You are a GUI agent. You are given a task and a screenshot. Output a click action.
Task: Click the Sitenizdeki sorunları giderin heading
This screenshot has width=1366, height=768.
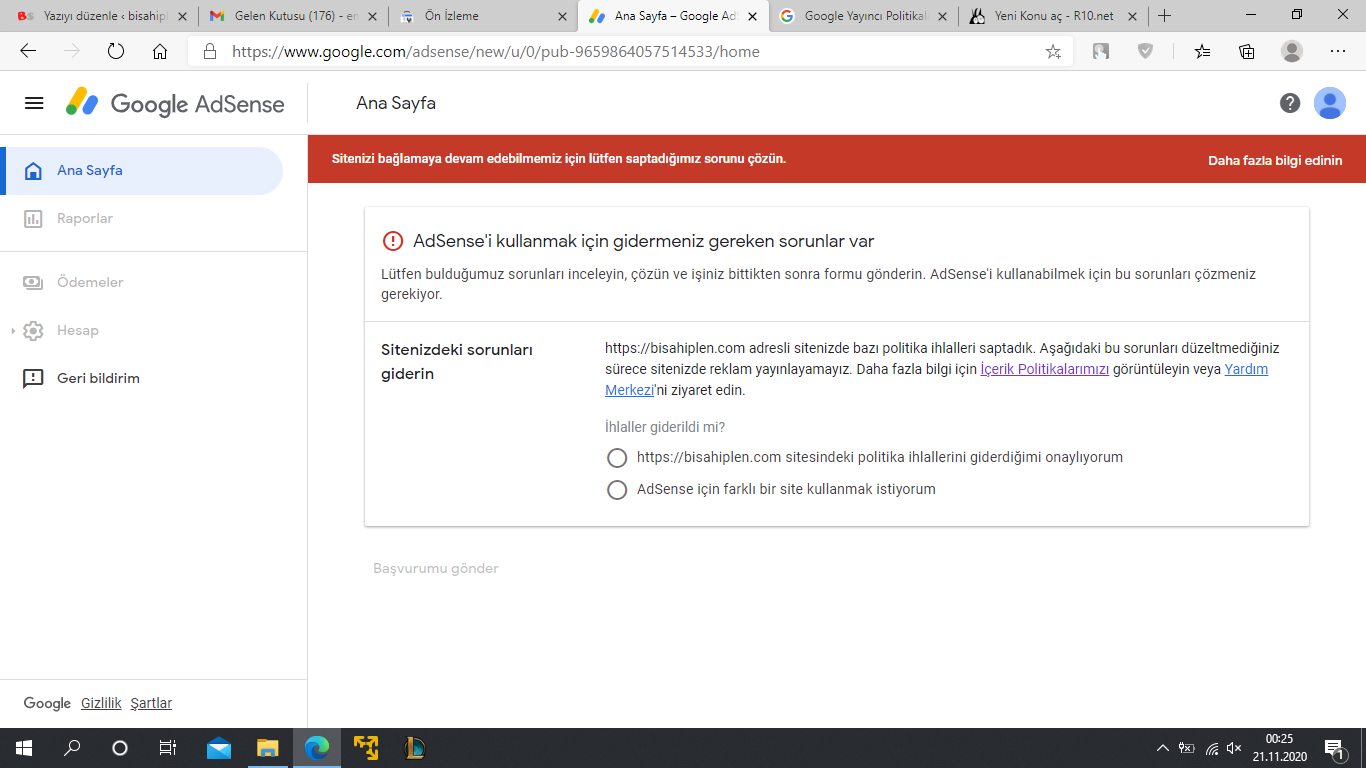pos(457,362)
